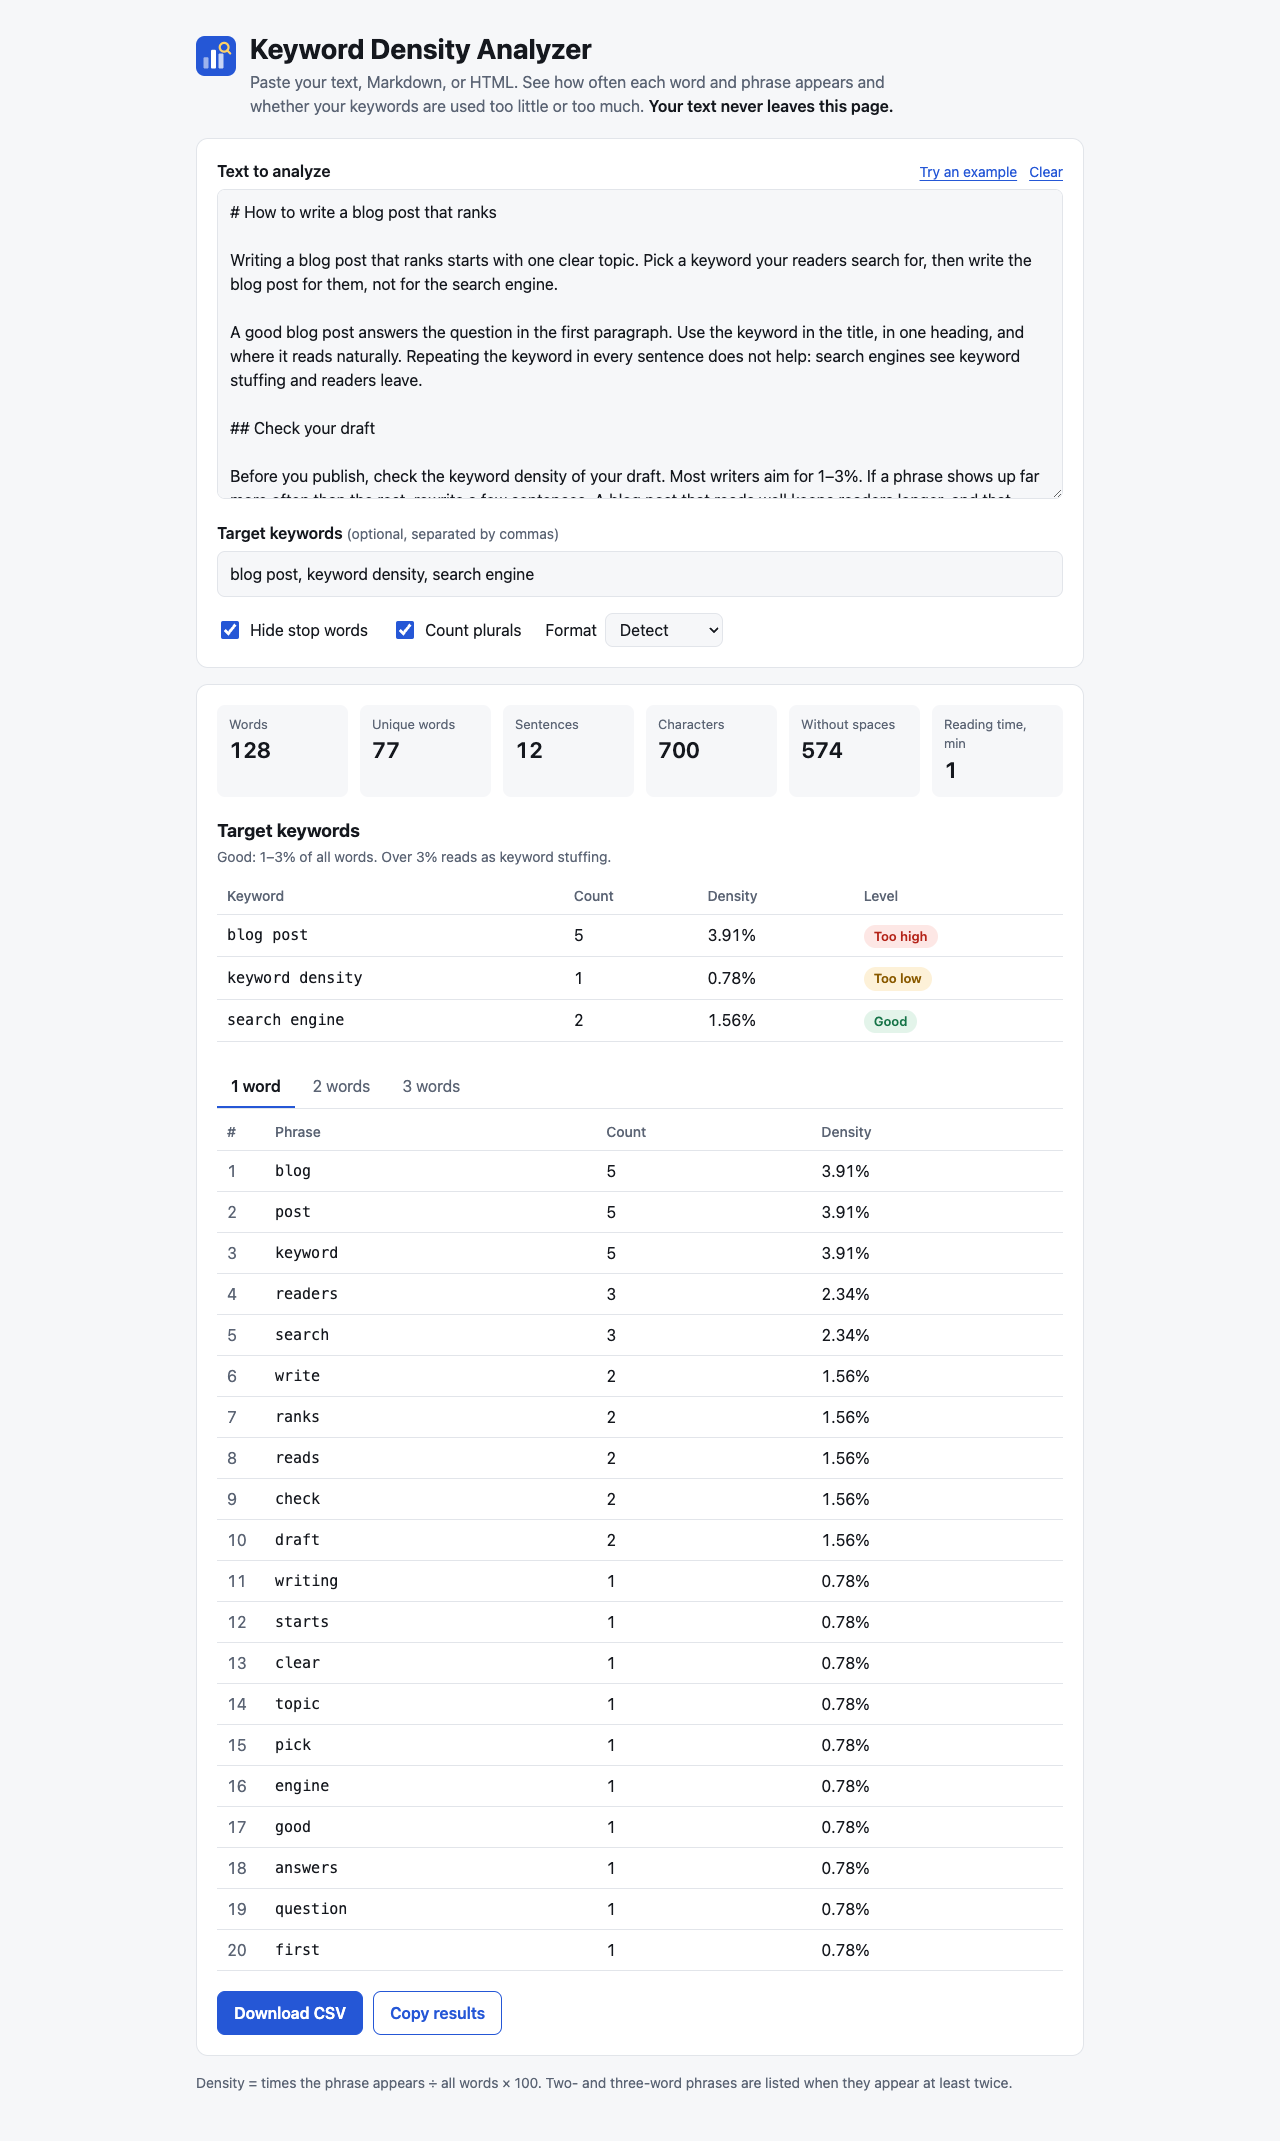The height and width of the screenshot is (2141, 1280).
Task: Click the Too high level badge
Action: [901, 937]
